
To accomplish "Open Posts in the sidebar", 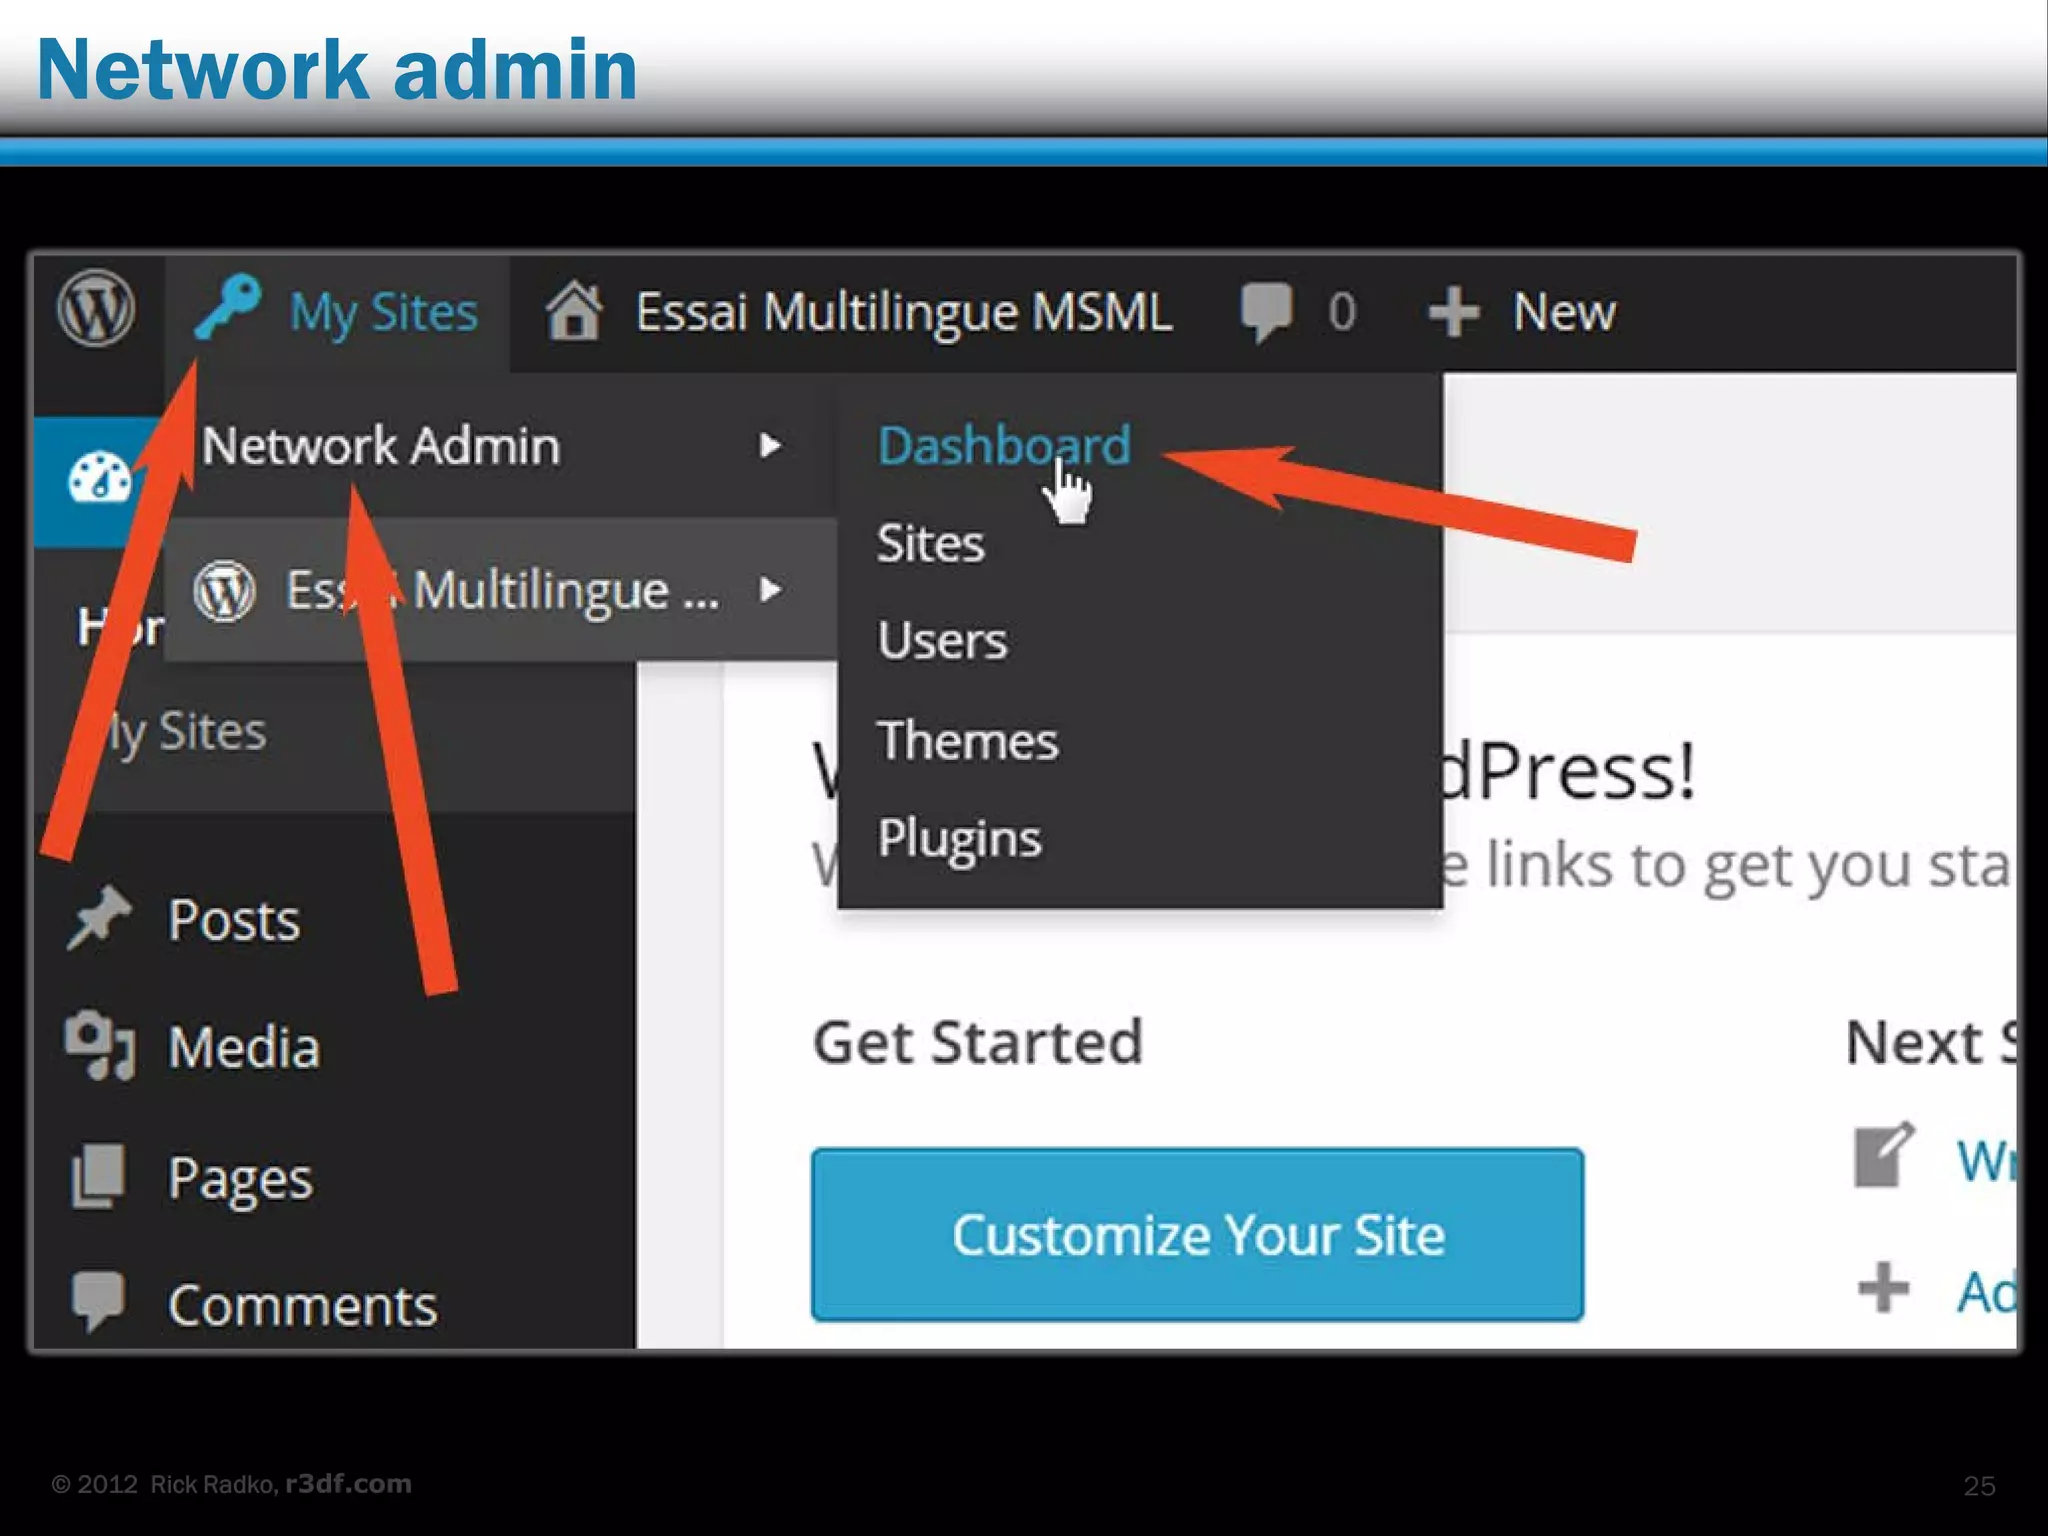I will 233,919.
